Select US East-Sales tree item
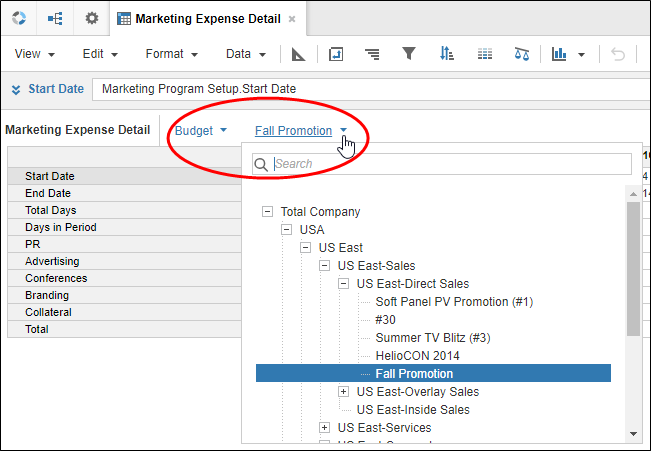This screenshot has height=451, width=651. click(x=376, y=266)
